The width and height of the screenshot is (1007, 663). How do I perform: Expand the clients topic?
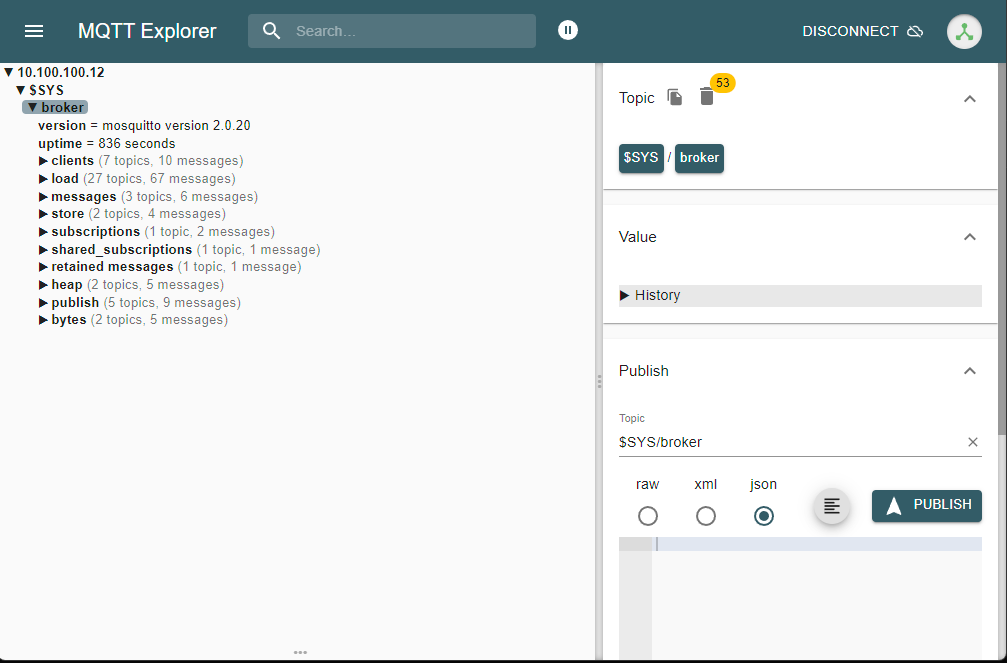(x=43, y=161)
